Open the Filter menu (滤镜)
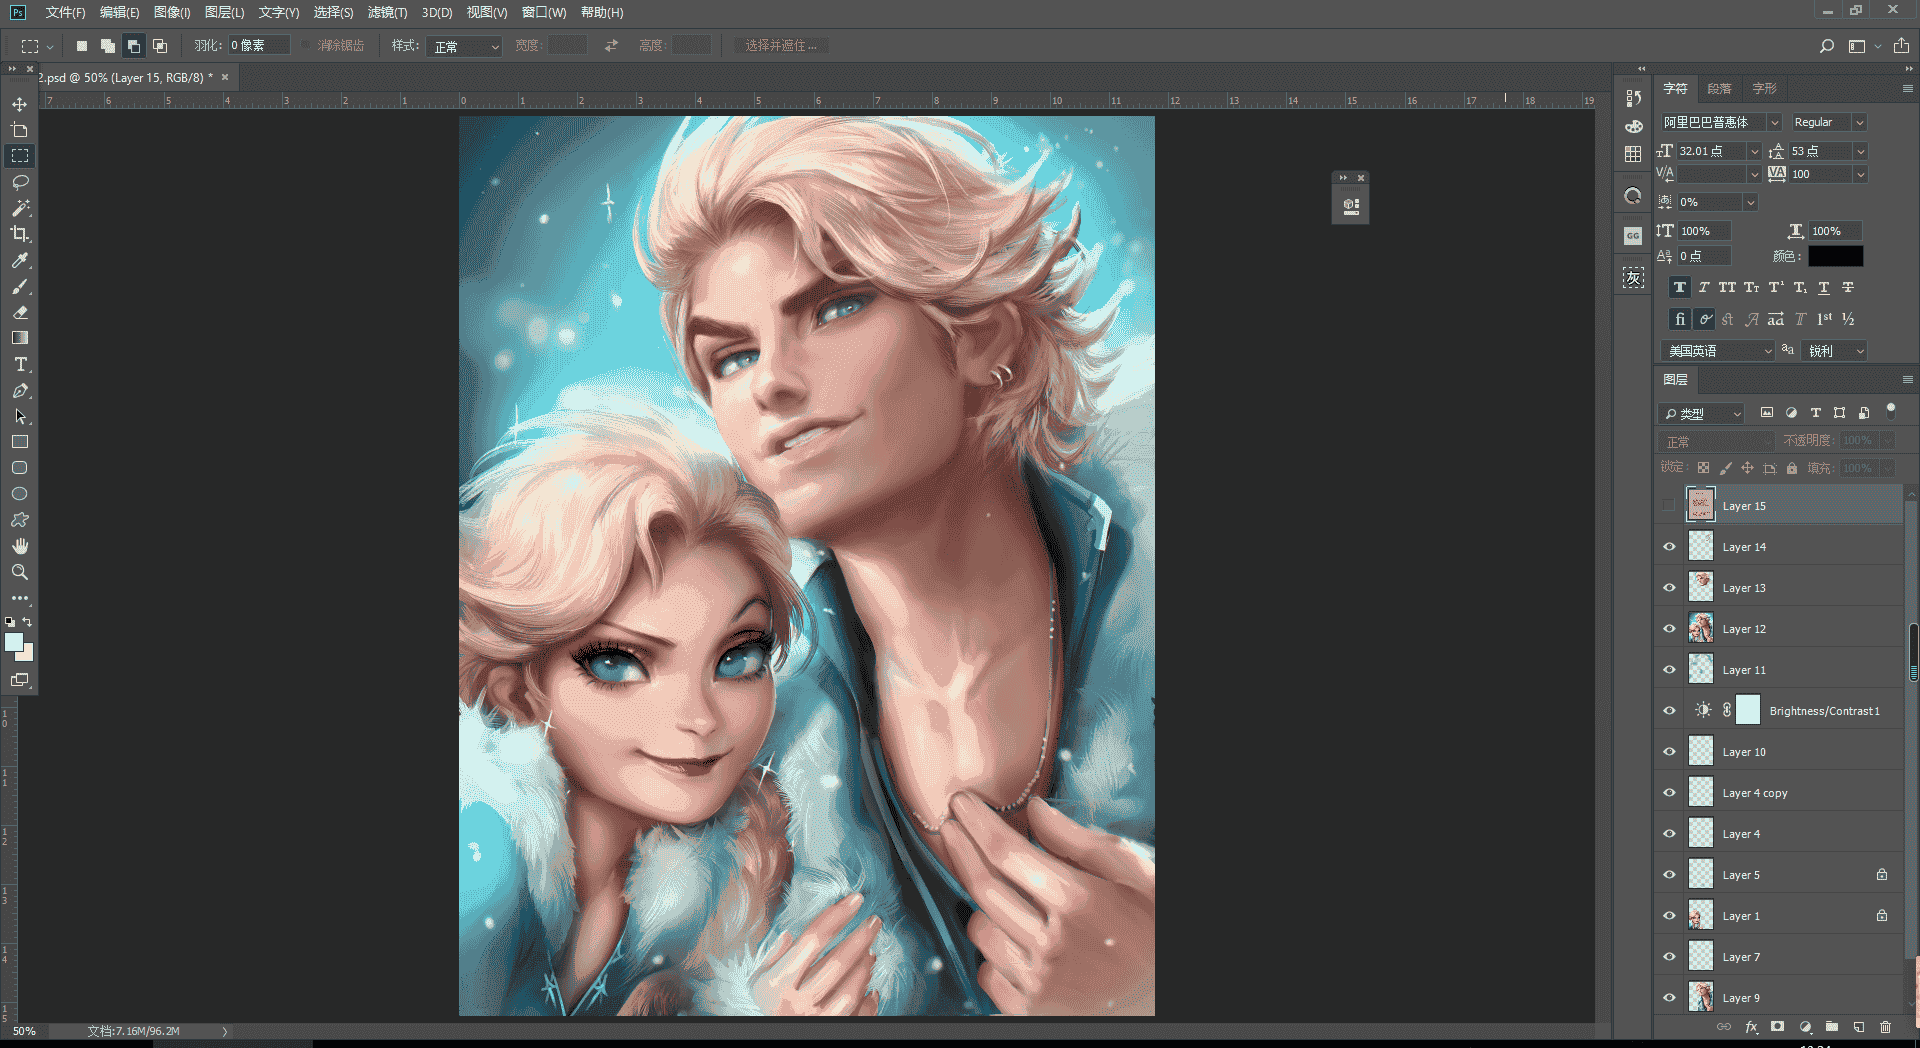The image size is (1920, 1048). tap(387, 12)
